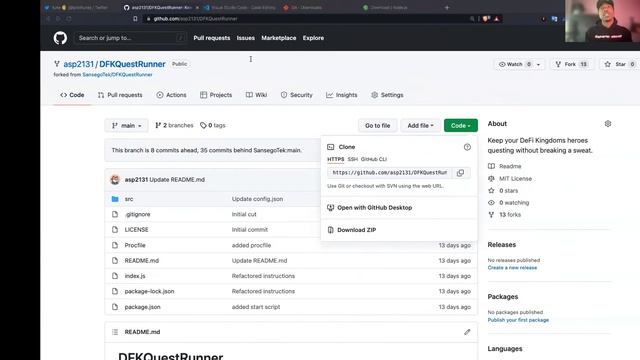Open Explore in top navigation
The image size is (640, 360).
[313, 38]
